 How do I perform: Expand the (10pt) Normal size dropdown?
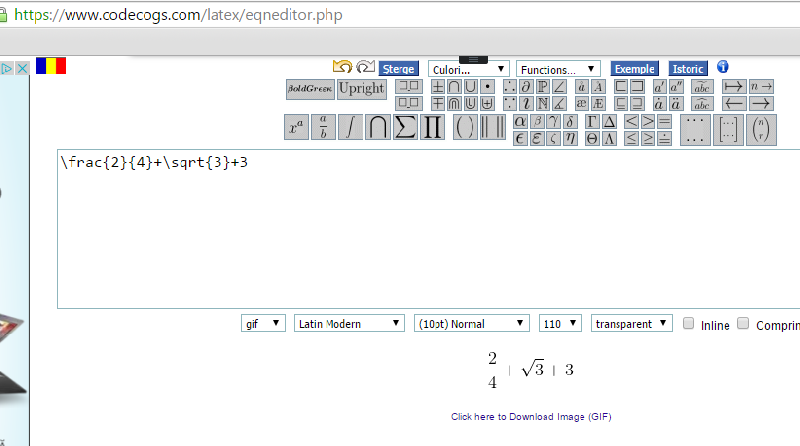471,324
